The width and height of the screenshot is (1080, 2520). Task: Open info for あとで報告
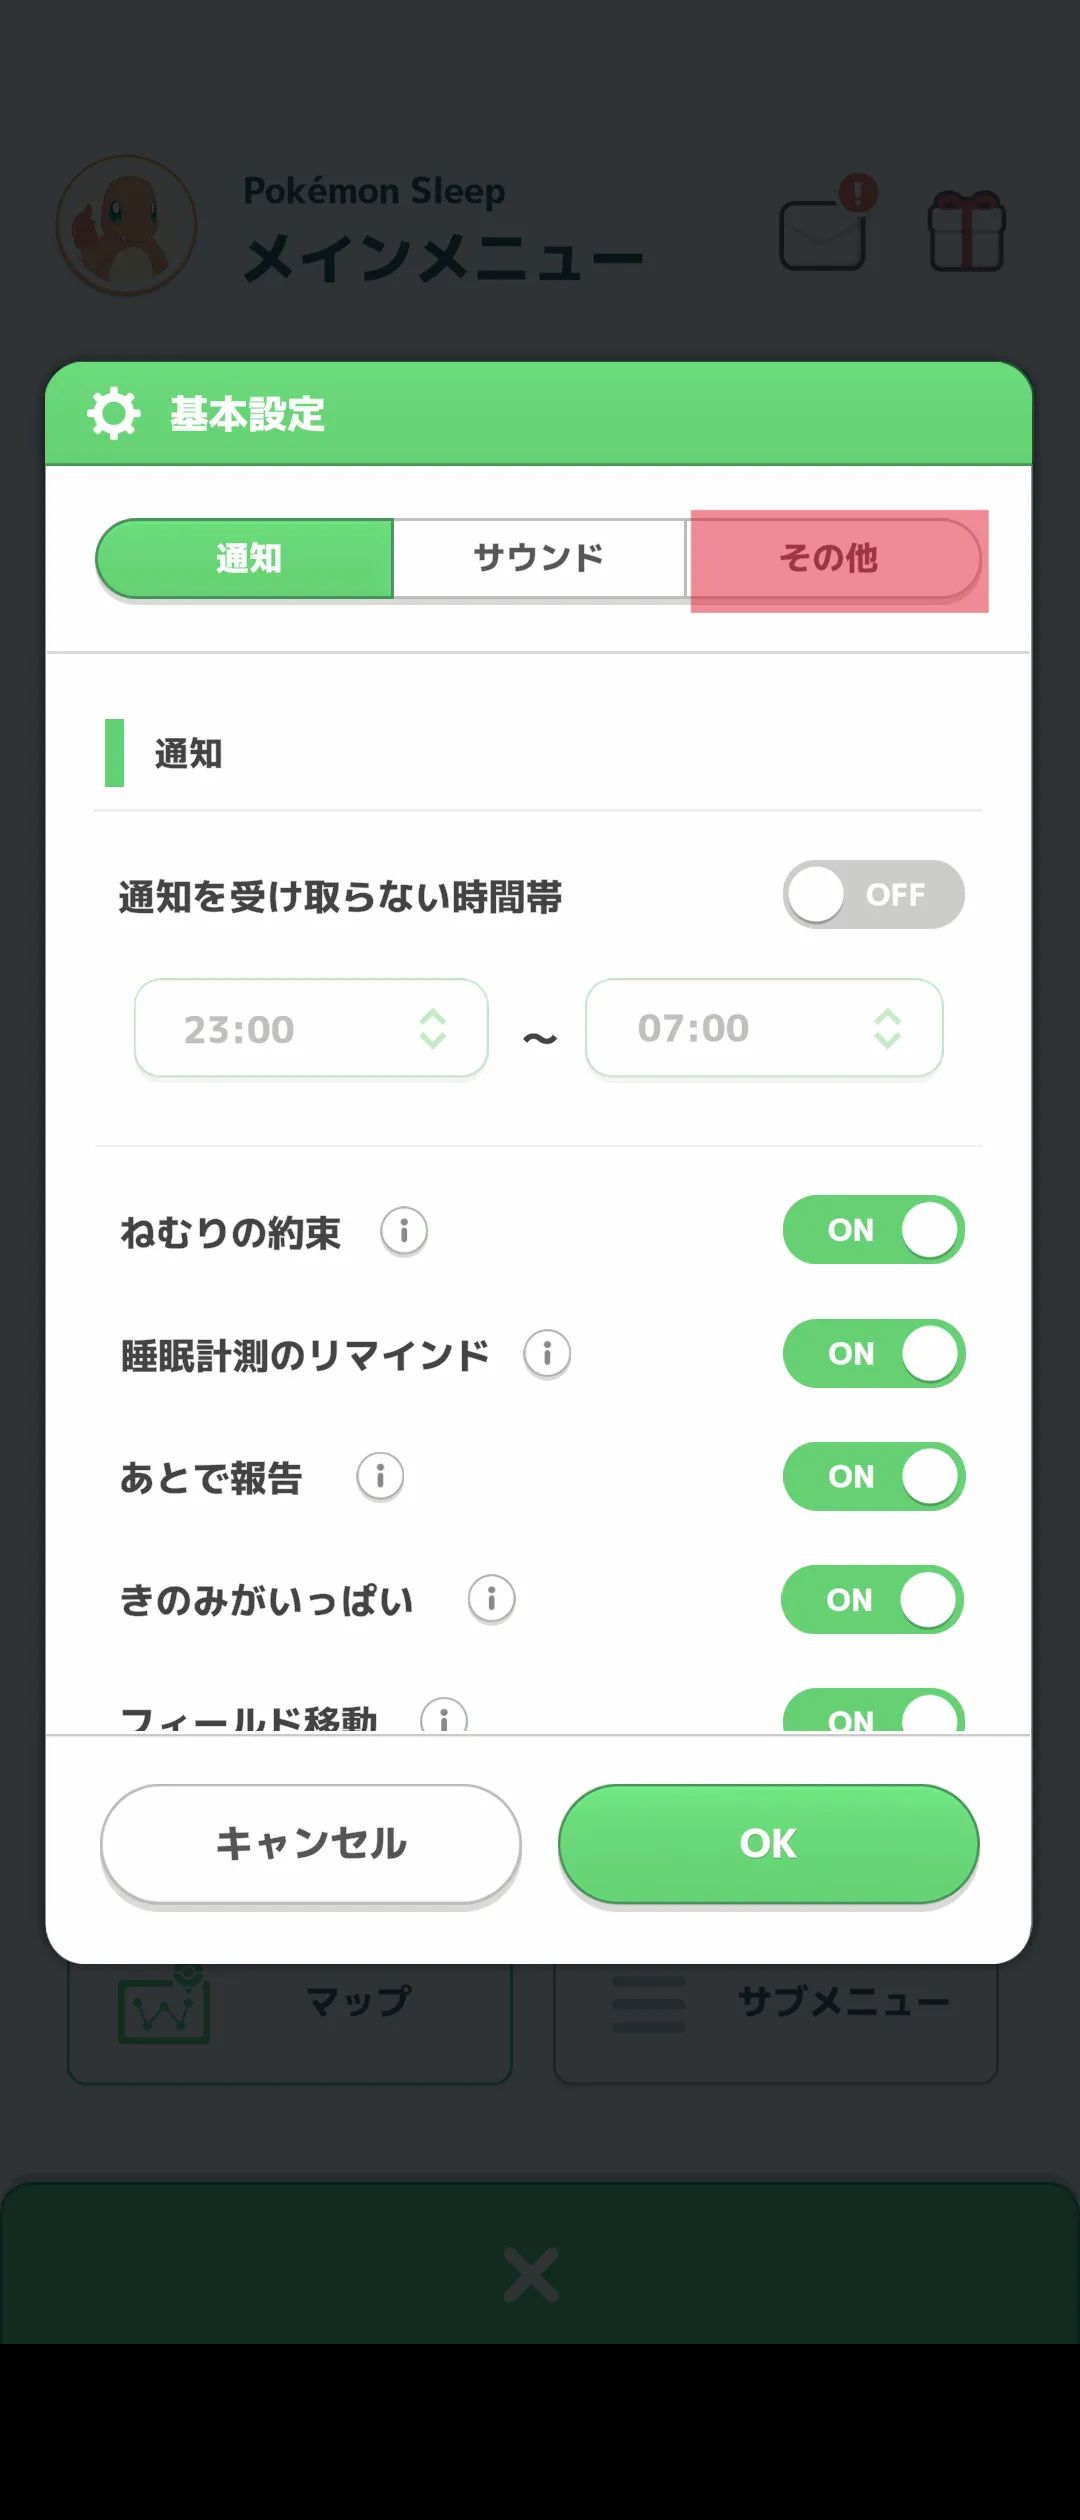[380, 1477]
